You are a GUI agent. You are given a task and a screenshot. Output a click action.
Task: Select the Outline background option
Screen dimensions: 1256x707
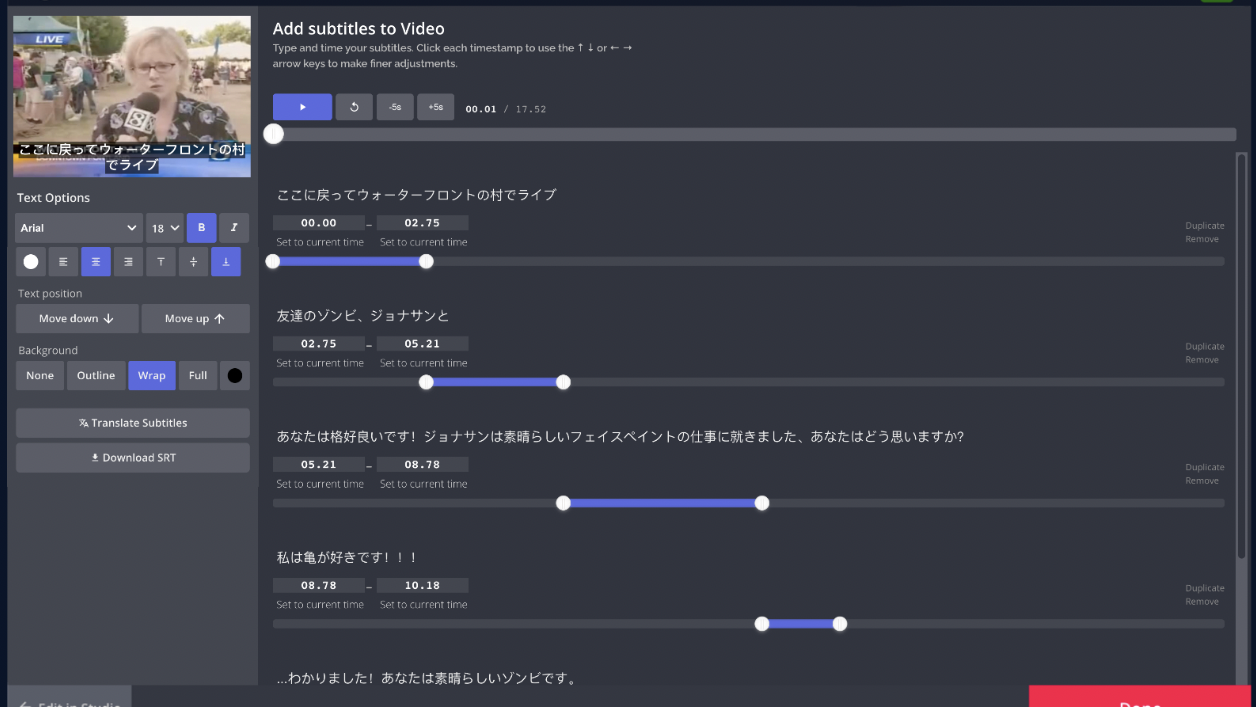pyautogui.click(x=96, y=375)
